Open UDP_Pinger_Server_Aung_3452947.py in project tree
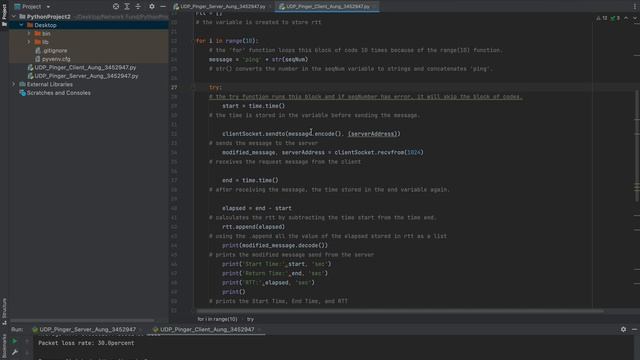640x360 pixels. click(82, 76)
